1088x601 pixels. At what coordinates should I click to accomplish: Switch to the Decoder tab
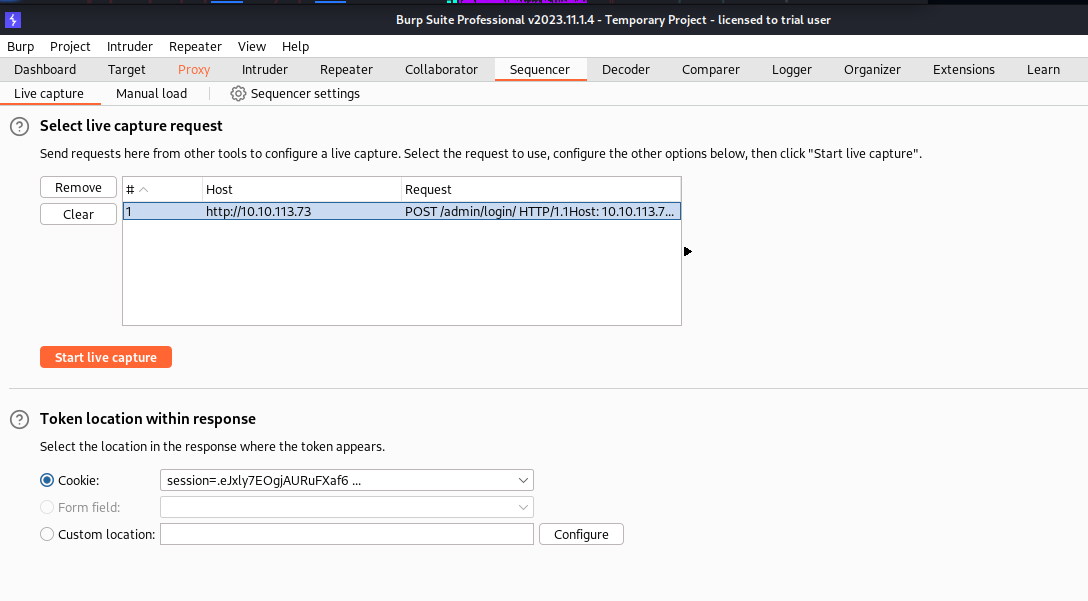626,69
